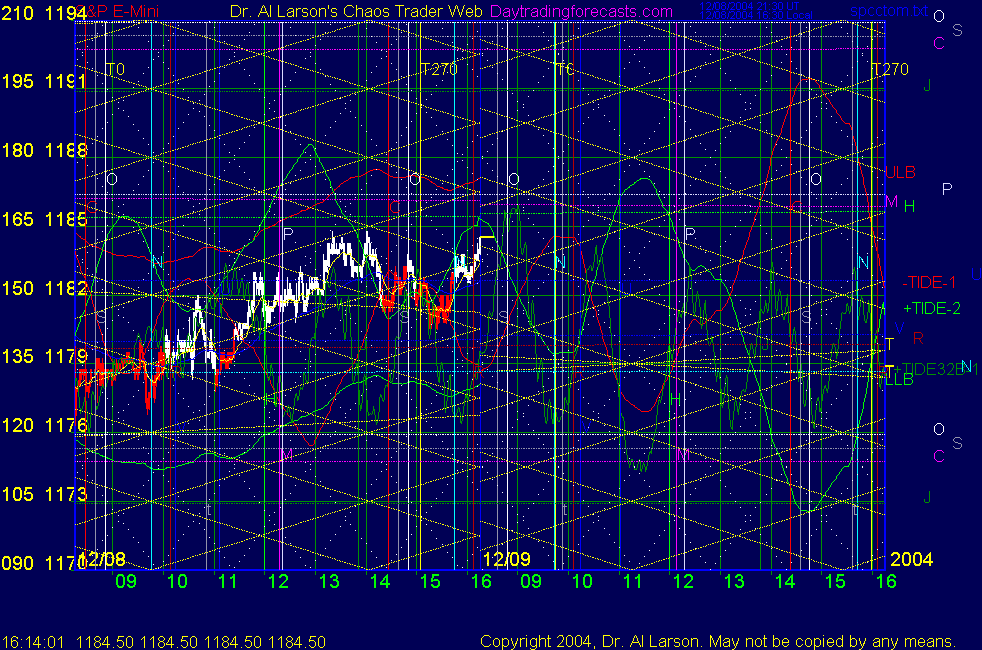Click the 16:14:01 status timestamp

coord(32,641)
